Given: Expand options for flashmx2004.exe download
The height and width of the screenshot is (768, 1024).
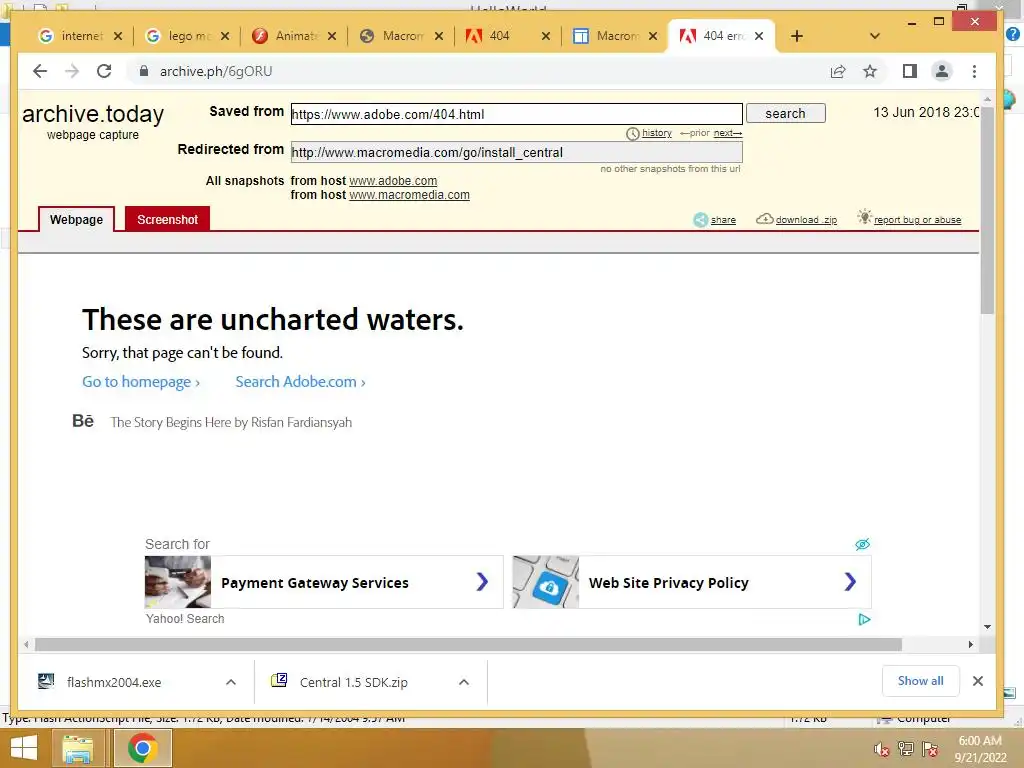Looking at the screenshot, I should pyautogui.click(x=231, y=682).
